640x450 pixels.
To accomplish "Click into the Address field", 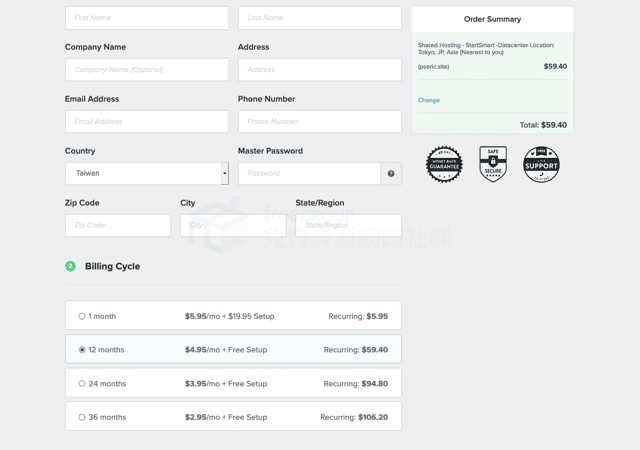I will pyautogui.click(x=320, y=70).
